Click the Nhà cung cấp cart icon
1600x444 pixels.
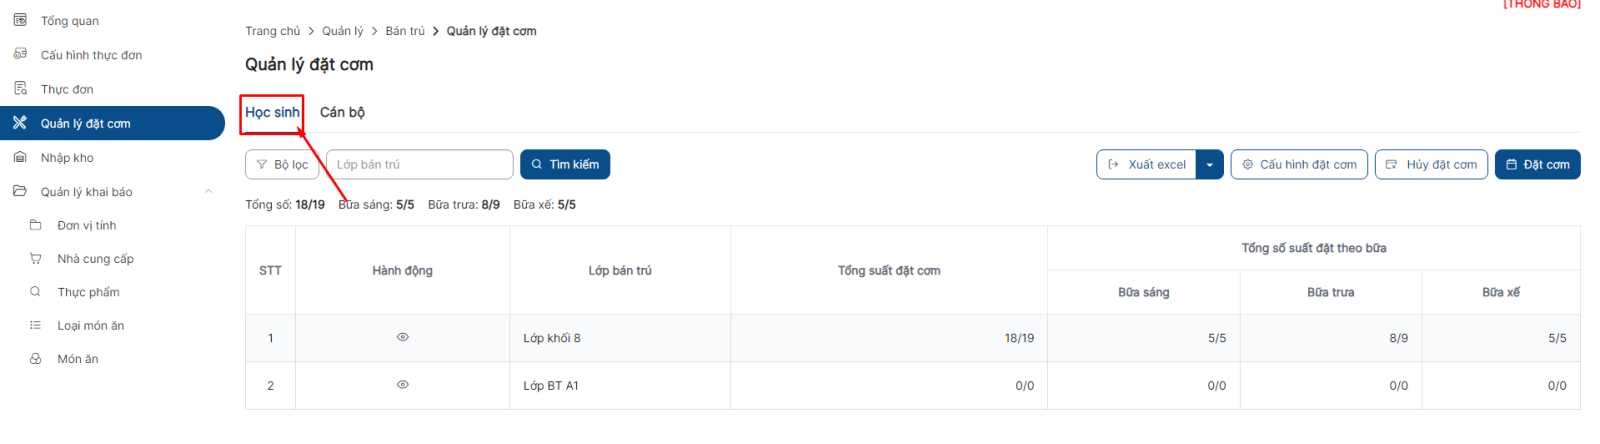pos(36,258)
